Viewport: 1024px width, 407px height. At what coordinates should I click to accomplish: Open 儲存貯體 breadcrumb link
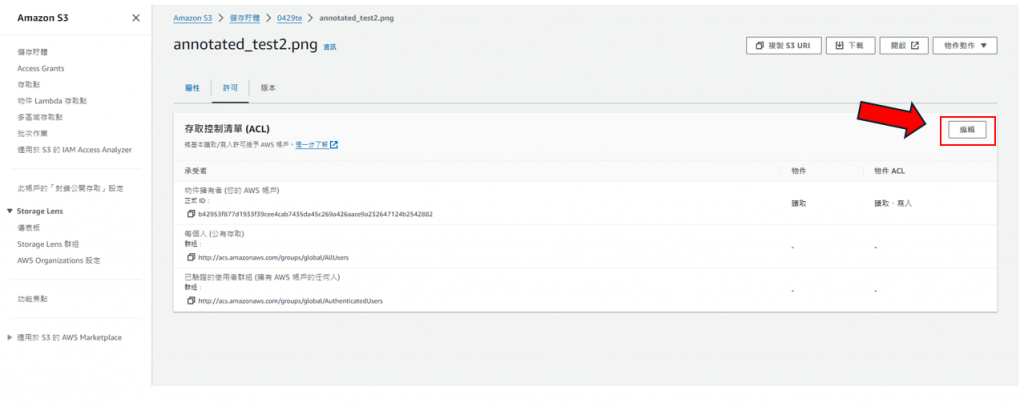tap(245, 18)
